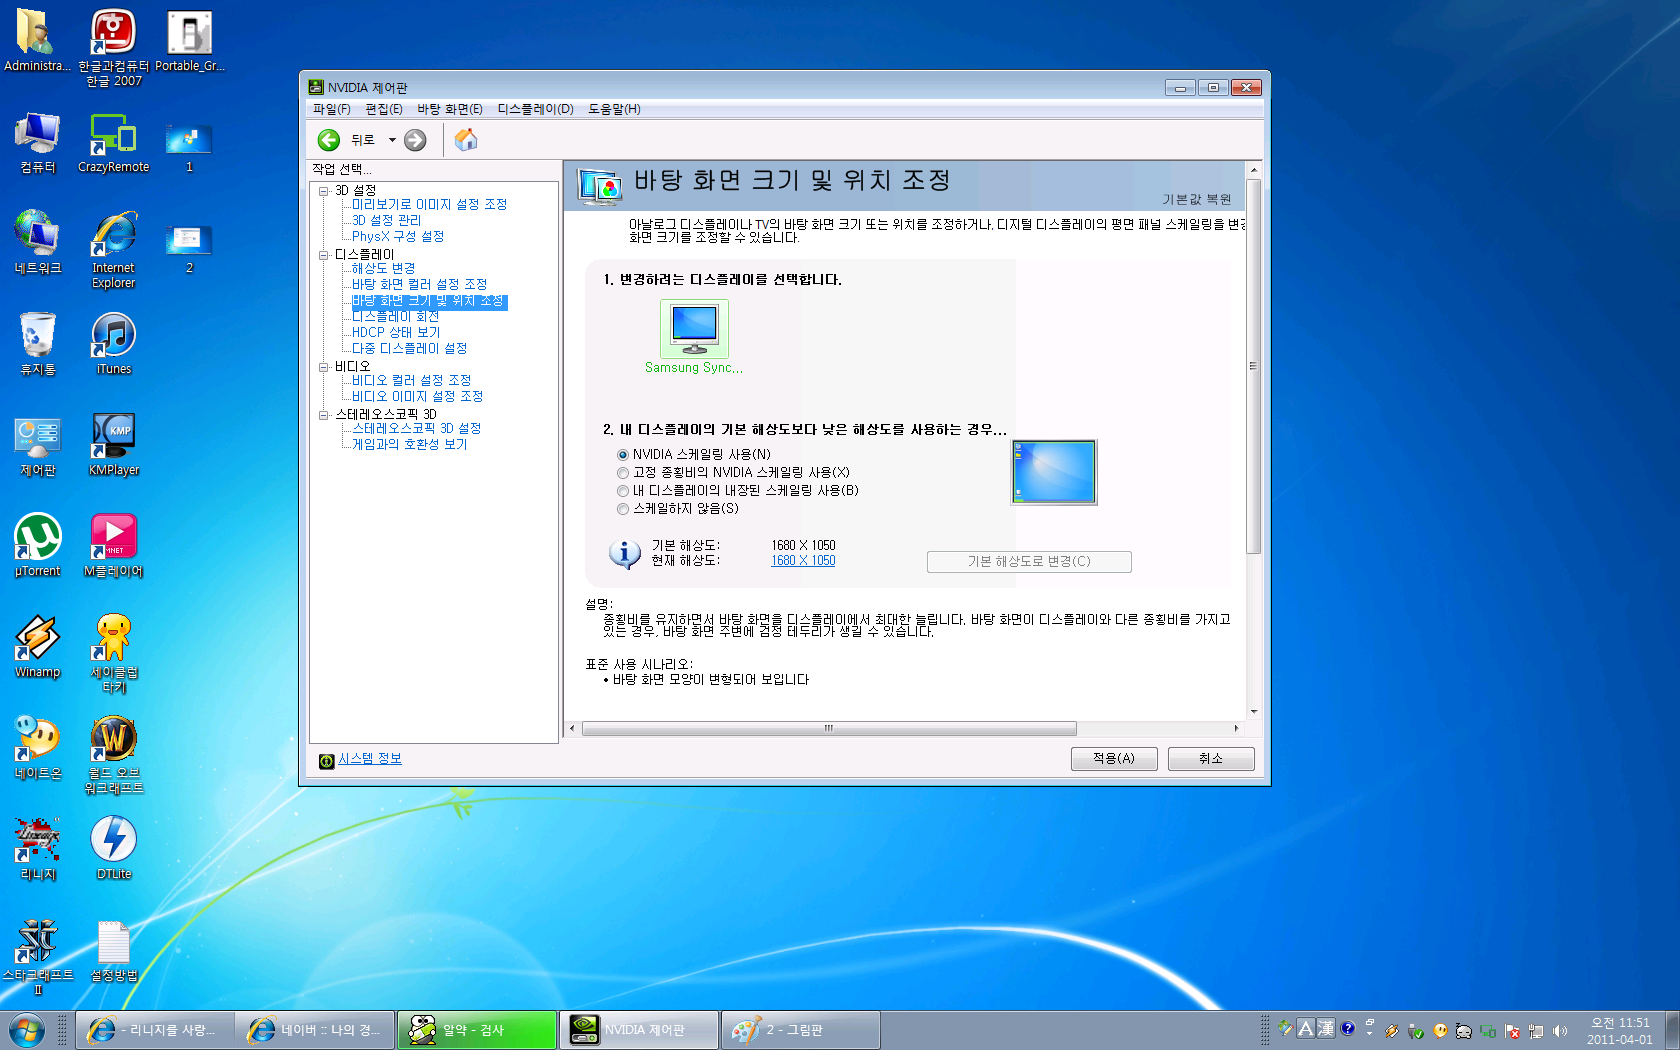Image resolution: width=1680 pixels, height=1050 pixels.
Task: Open the 네이트온 desktop shortcut
Action: tap(38, 748)
